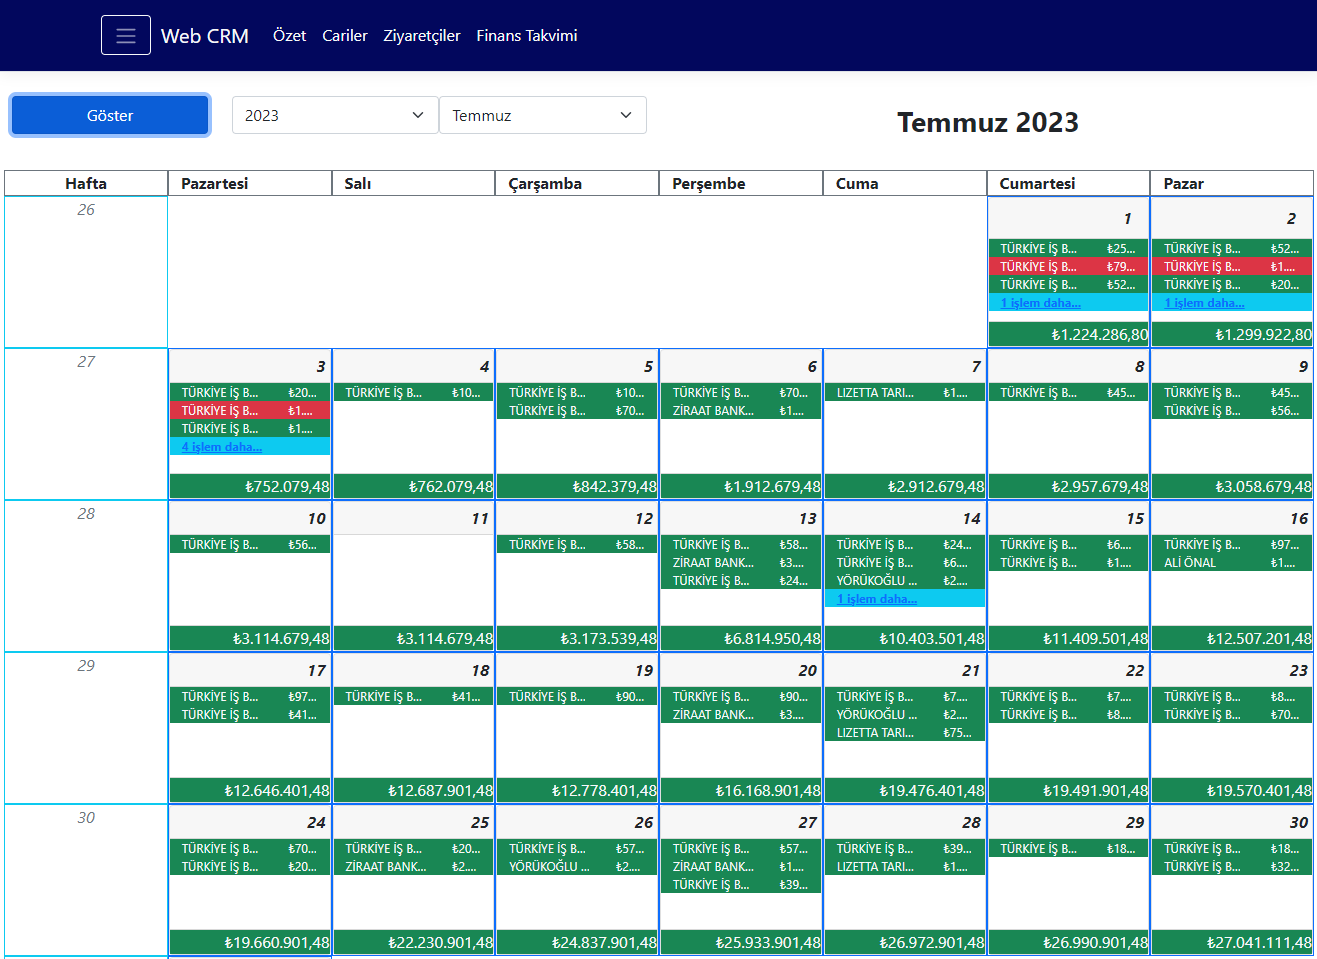Click the ₺762.079,48 balance on July 4

[414, 486]
